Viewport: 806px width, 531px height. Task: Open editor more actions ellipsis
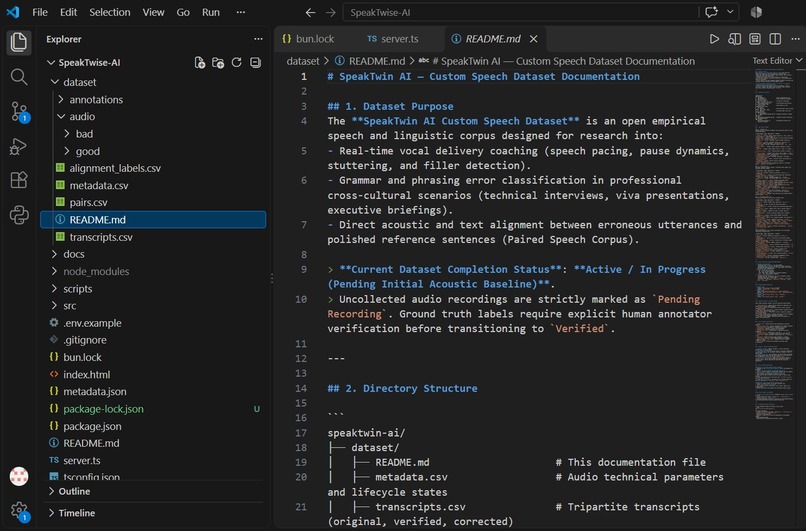(x=795, y=39)
